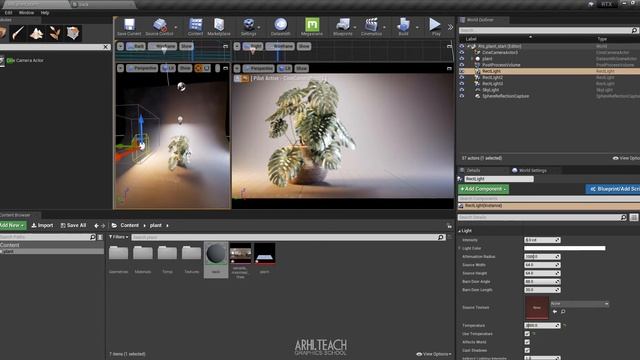
Task: Open the Wireframe view mode in Back viewport
Action: tap(163, 46)
